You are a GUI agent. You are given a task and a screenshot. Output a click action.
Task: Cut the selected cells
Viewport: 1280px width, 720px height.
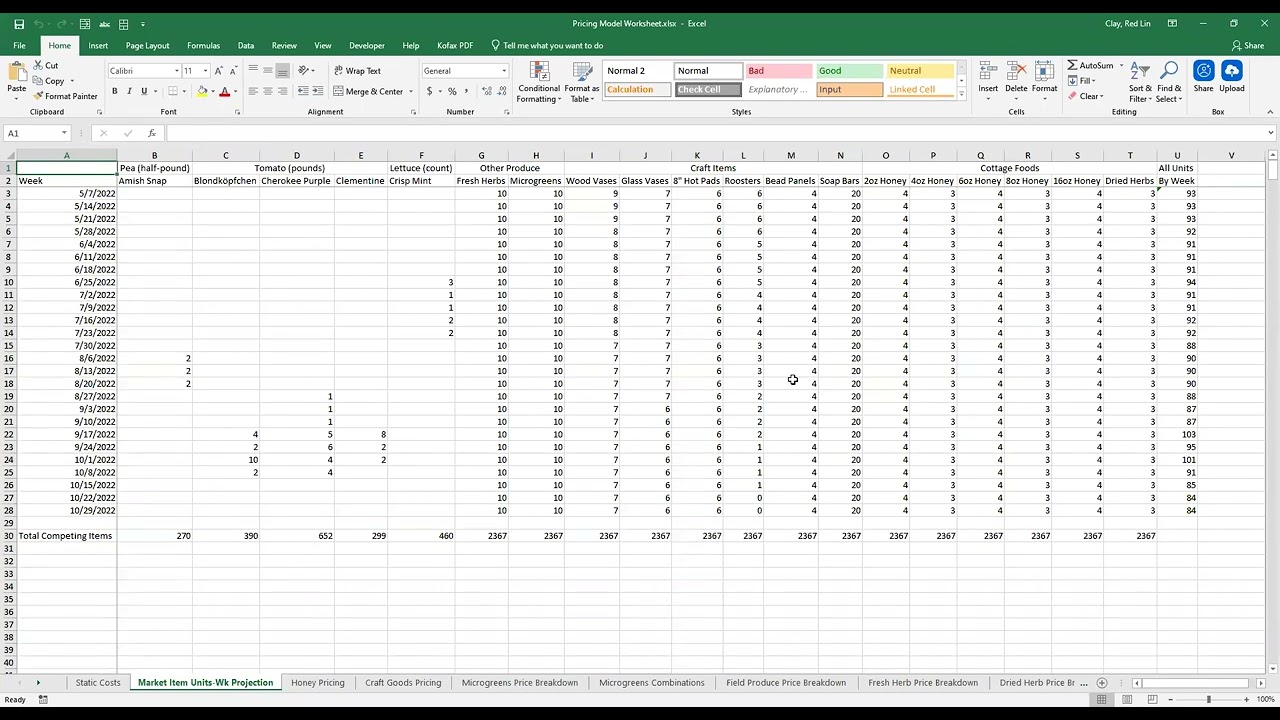coord(46,66)
